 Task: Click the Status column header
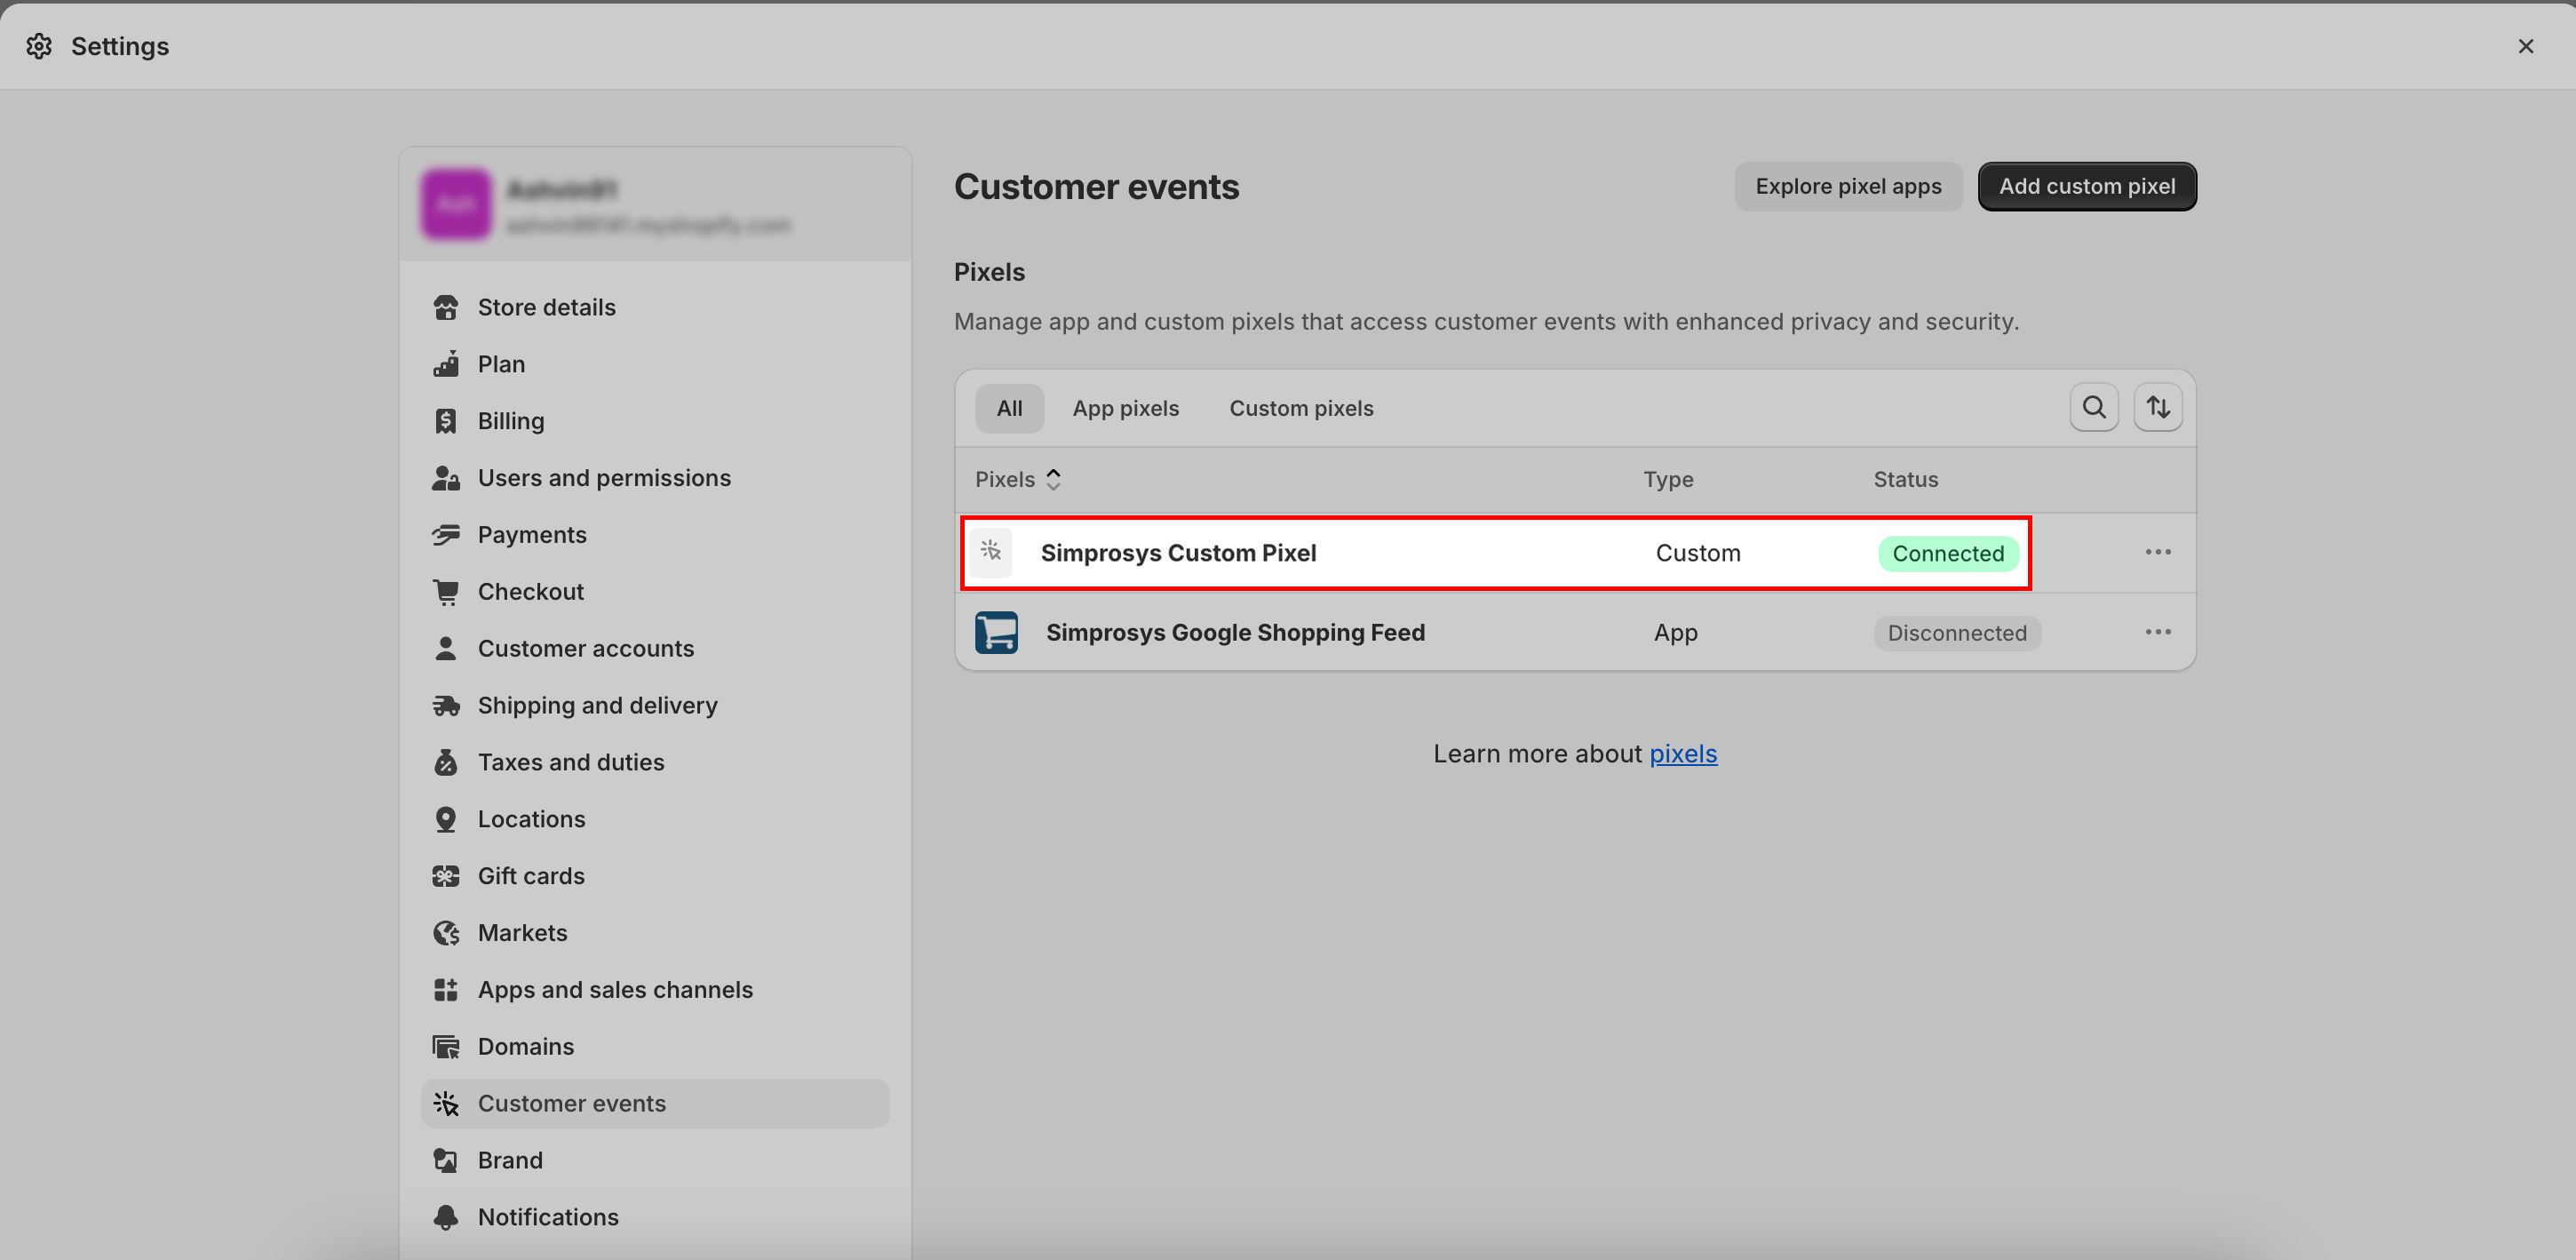coord(1906,479)
